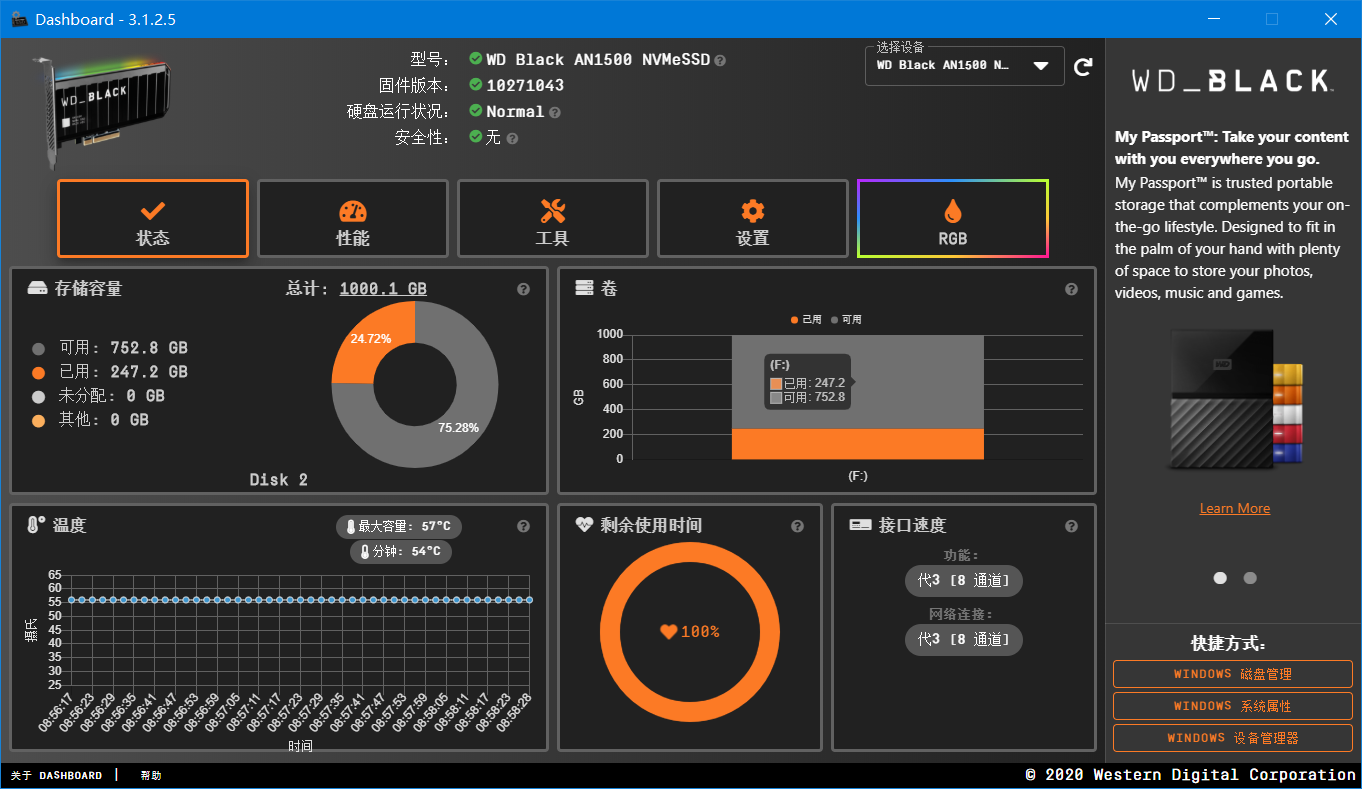Click the thermometer icon beside 温度
The height and width of the screenshot is (789, 1362).
[x=36, y=524]
